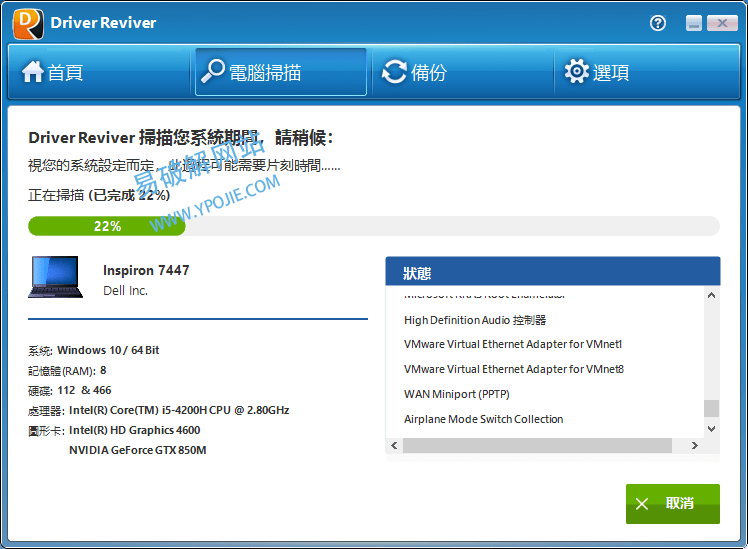Select 'VMware Virtual Ethernet Adapter for VMnet1'
748x549 pixels.
(513, 344)
